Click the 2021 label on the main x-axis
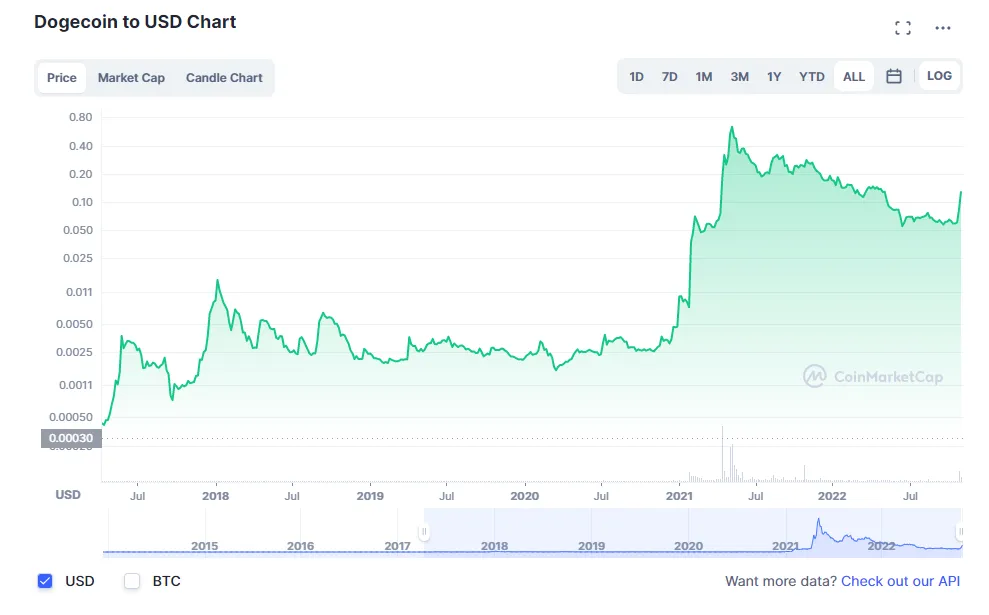 pos(679,496)
